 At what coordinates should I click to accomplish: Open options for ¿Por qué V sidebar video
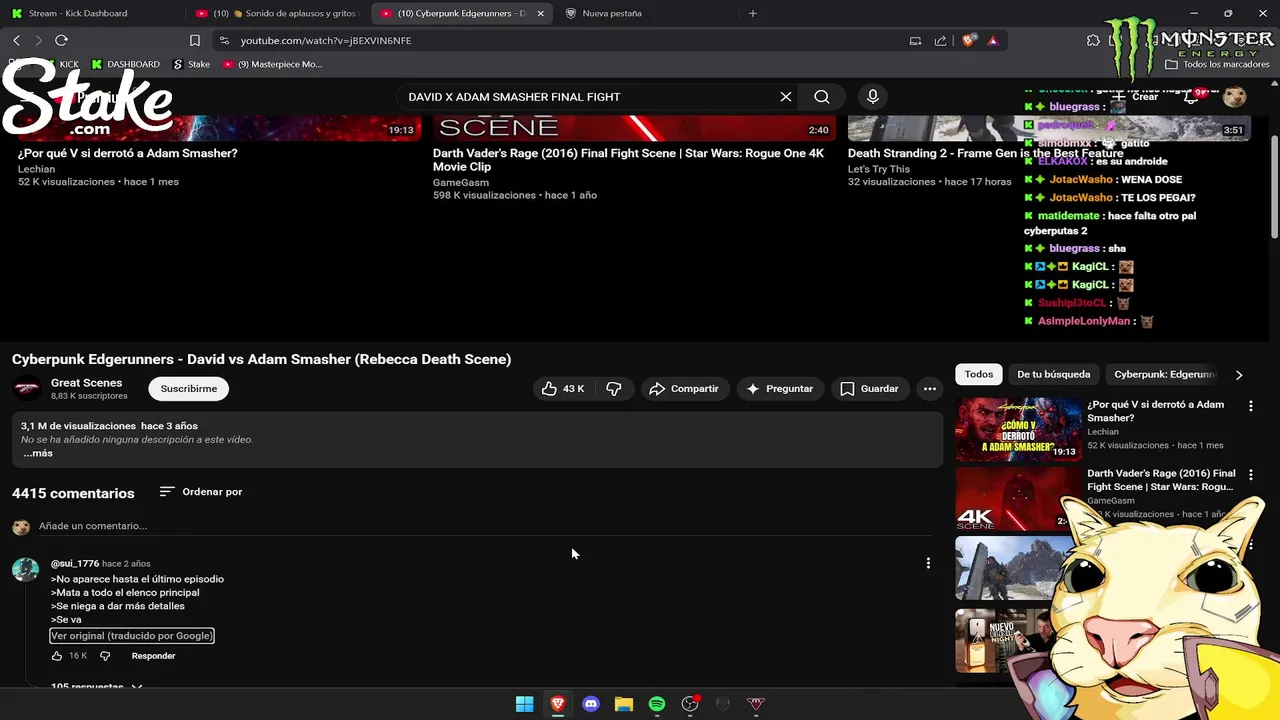(x=1250, y=406)
